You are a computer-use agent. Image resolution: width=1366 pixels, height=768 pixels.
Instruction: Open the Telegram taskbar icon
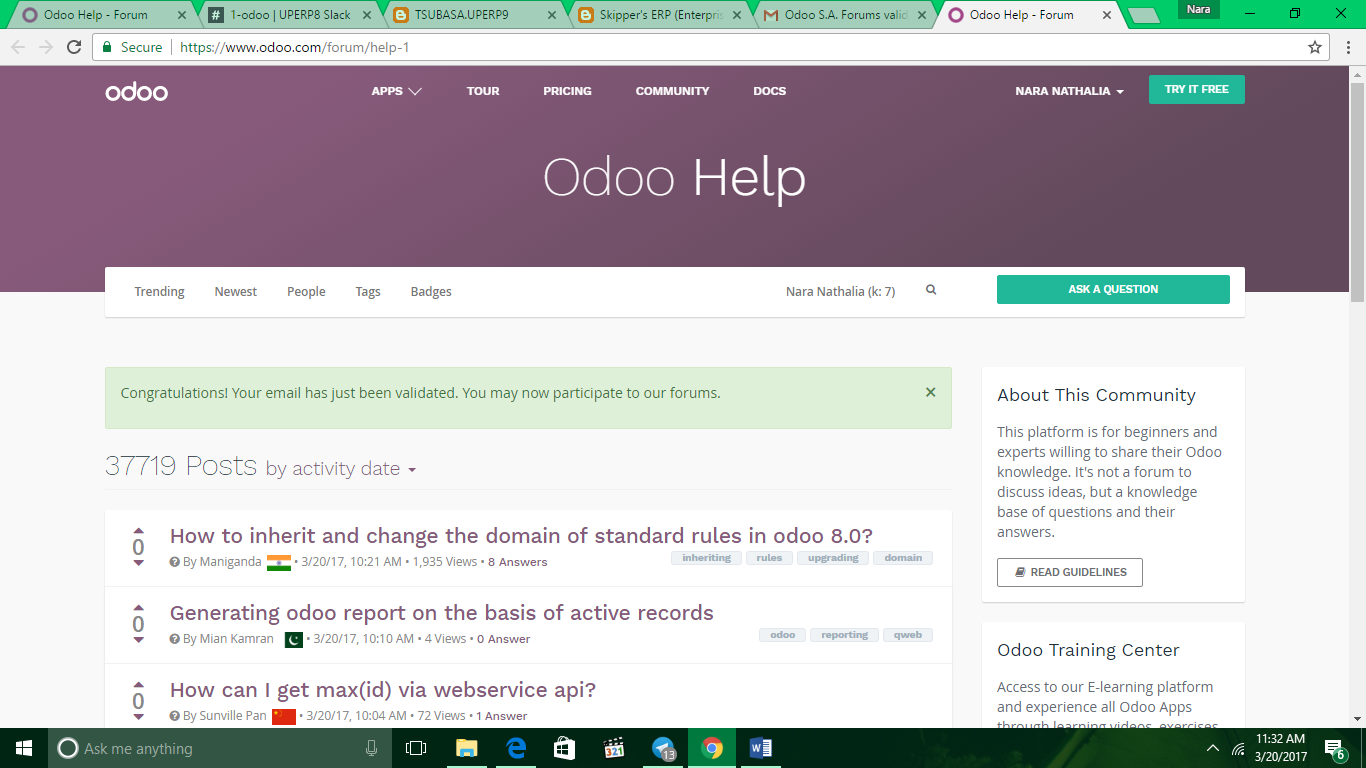(x=663, y=748)
